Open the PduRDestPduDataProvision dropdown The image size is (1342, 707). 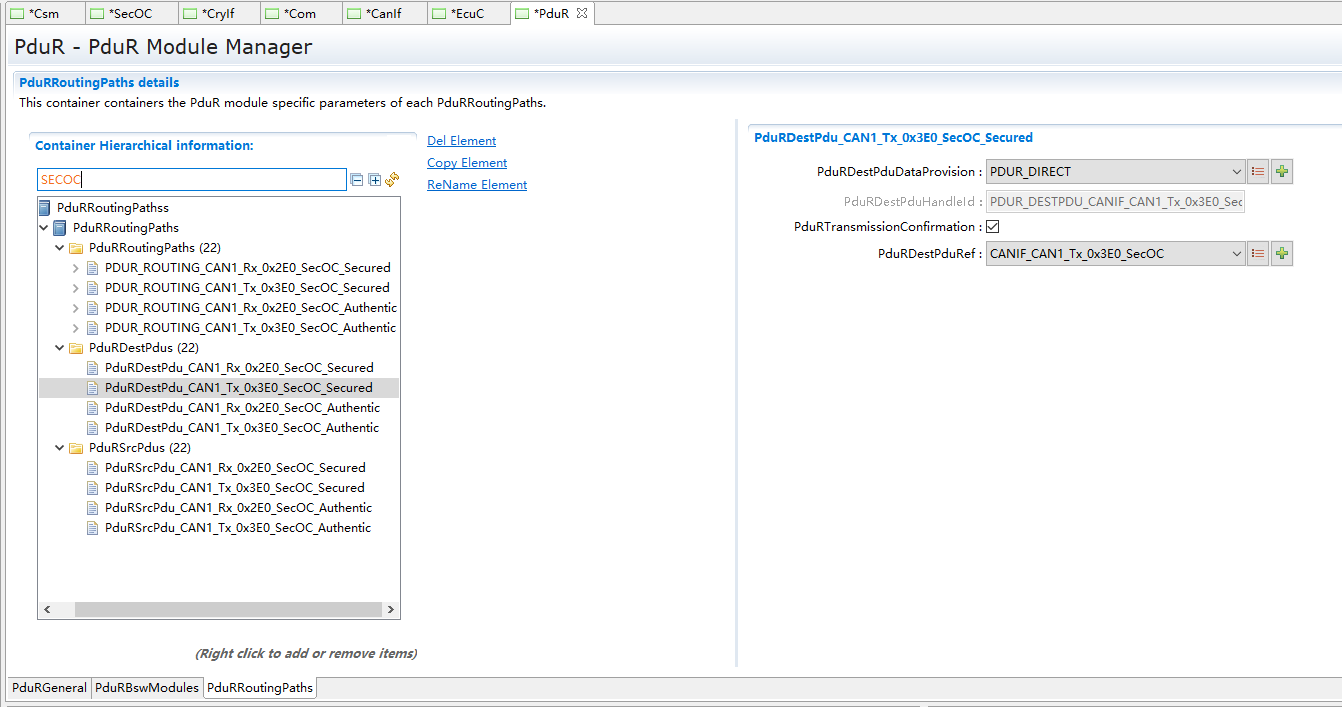pos(1237,172)
